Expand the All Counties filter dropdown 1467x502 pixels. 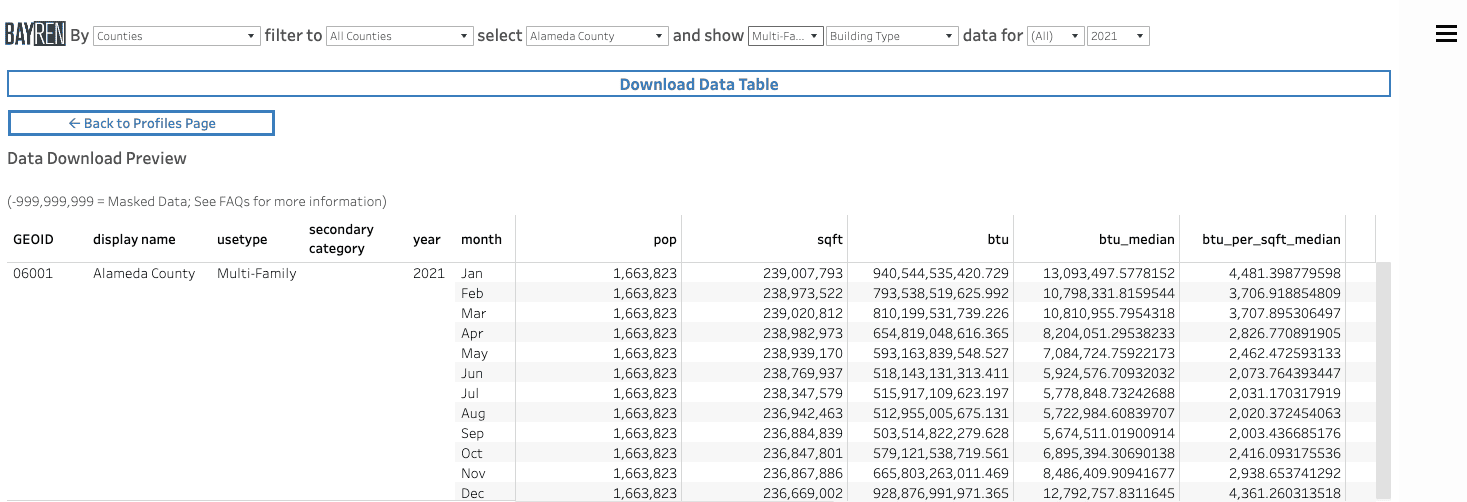tap(398, 36)
